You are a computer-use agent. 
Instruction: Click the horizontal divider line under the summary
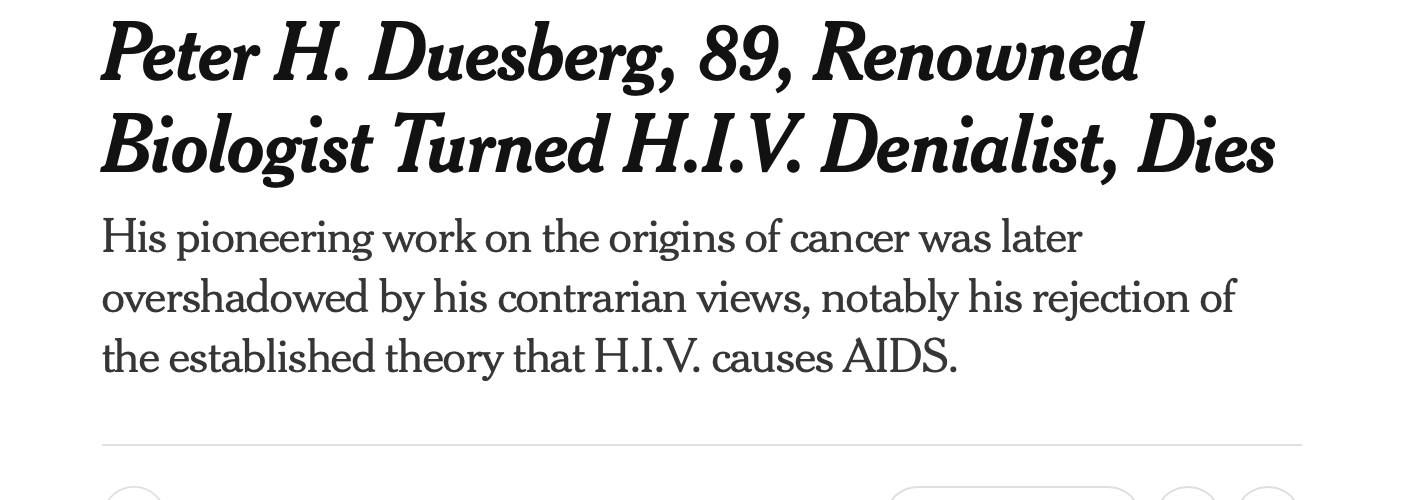[x=702, y=445]
